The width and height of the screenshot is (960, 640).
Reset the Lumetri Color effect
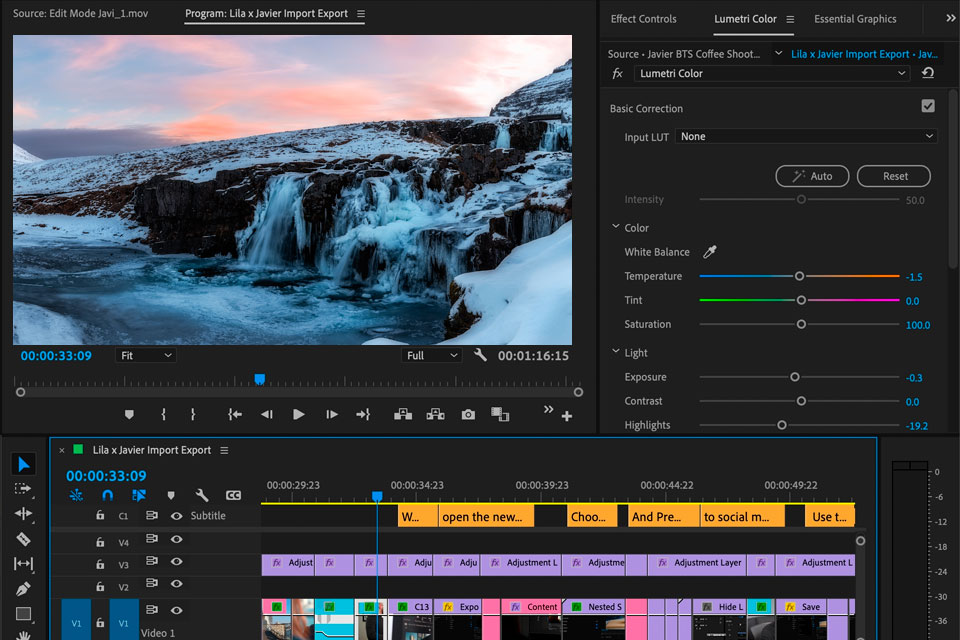click(x=928, y=73)
